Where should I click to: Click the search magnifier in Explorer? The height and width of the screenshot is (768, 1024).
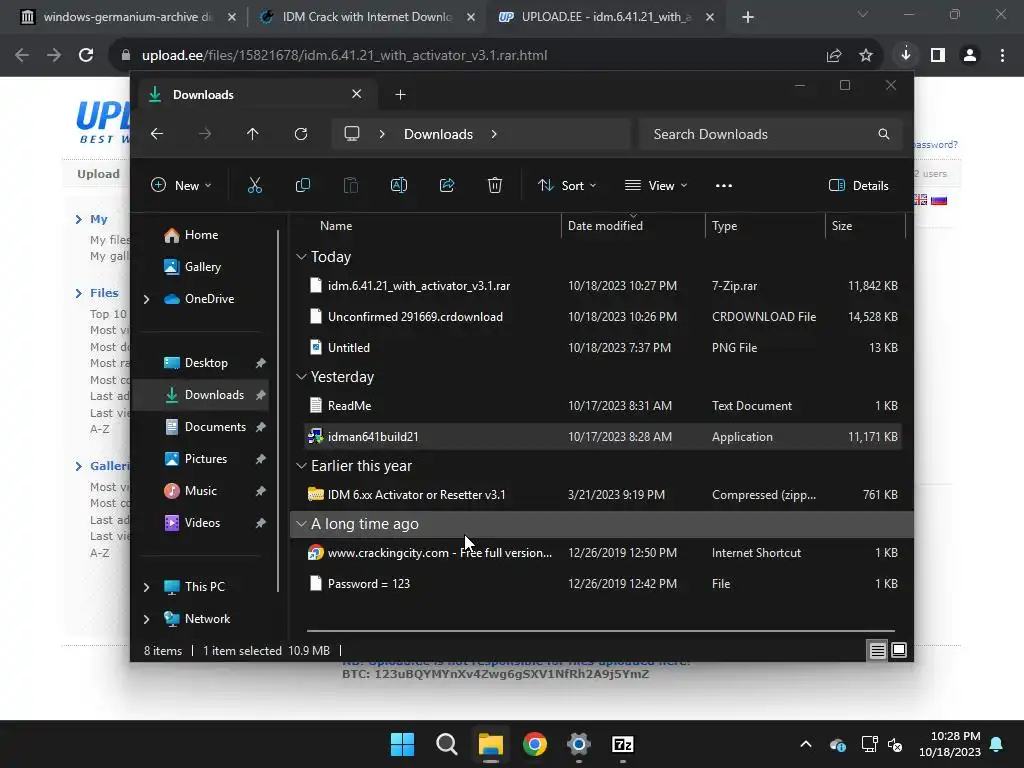tap(884, 134)
